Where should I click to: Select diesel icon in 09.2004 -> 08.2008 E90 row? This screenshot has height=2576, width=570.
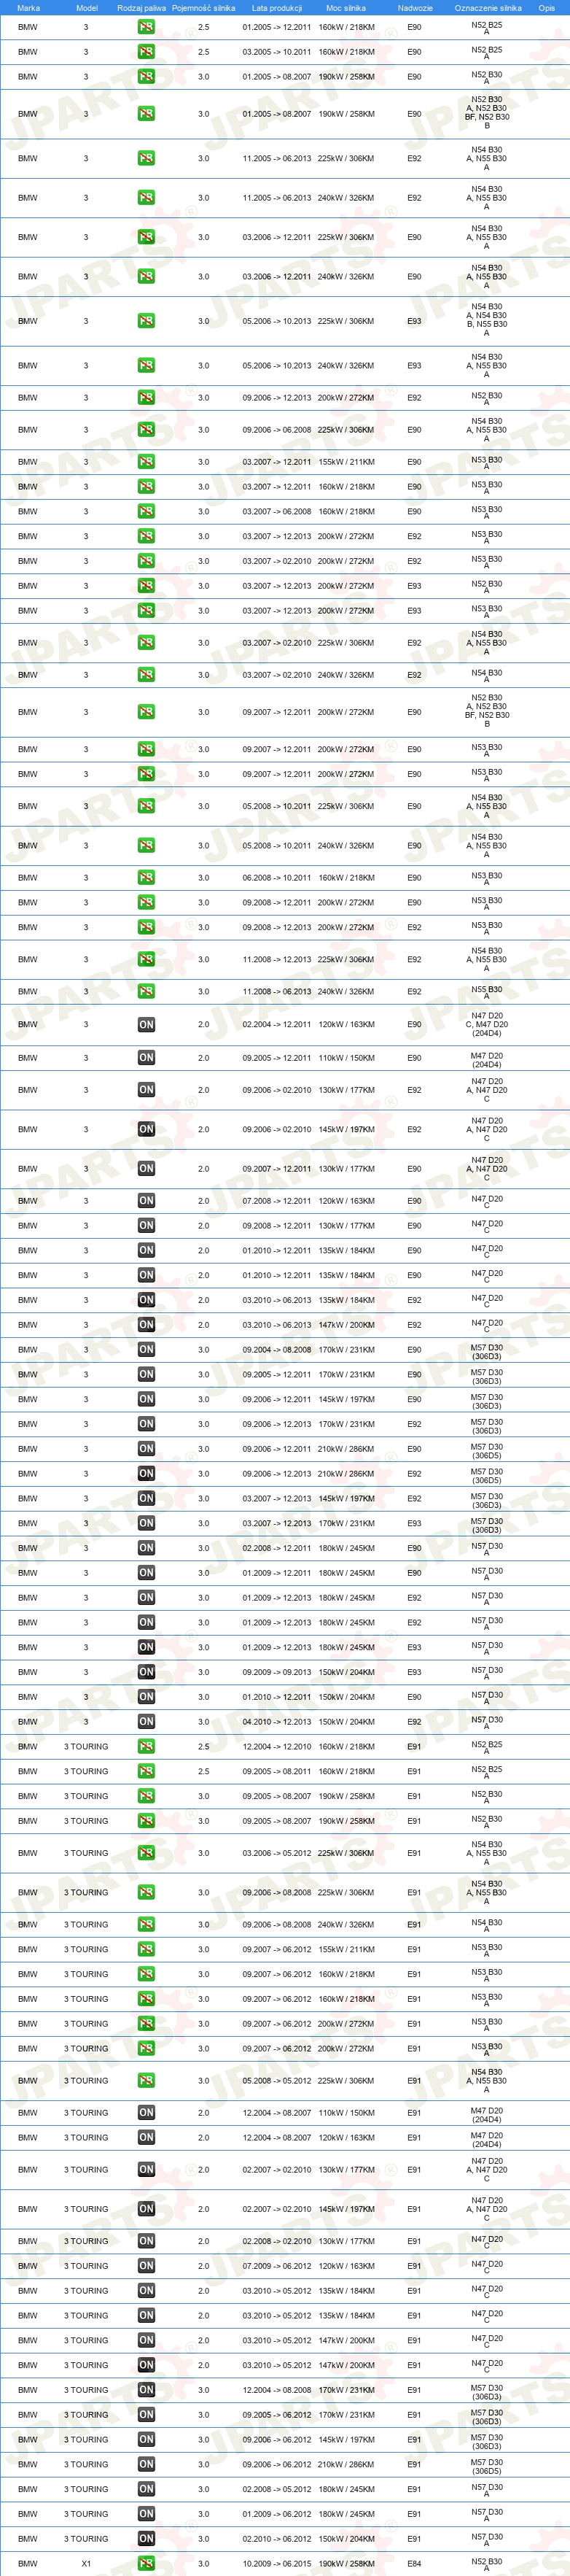coord(146,1349)
